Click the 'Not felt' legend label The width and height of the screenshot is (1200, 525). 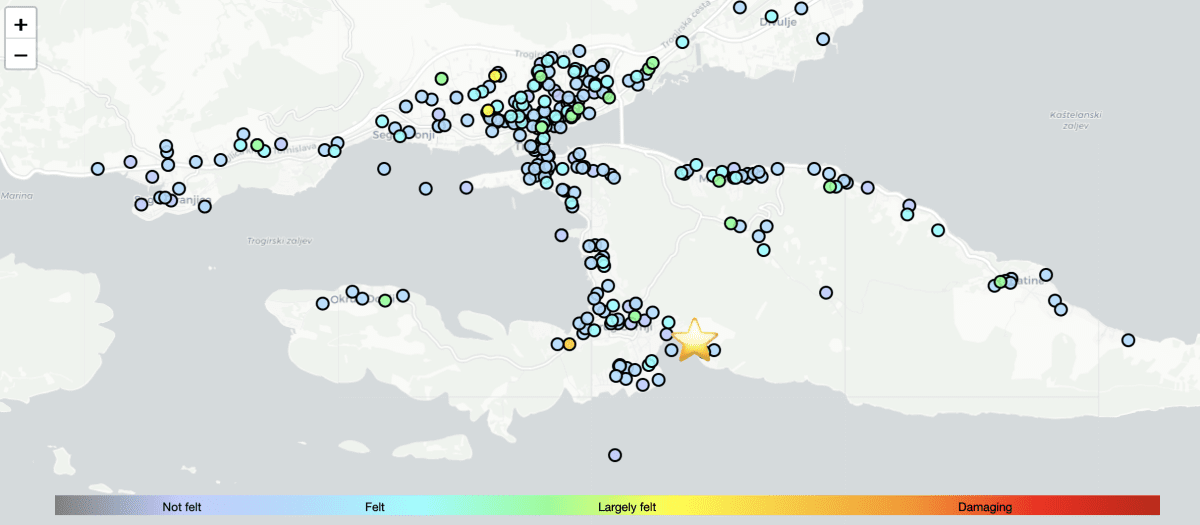[x=182, y=507]
